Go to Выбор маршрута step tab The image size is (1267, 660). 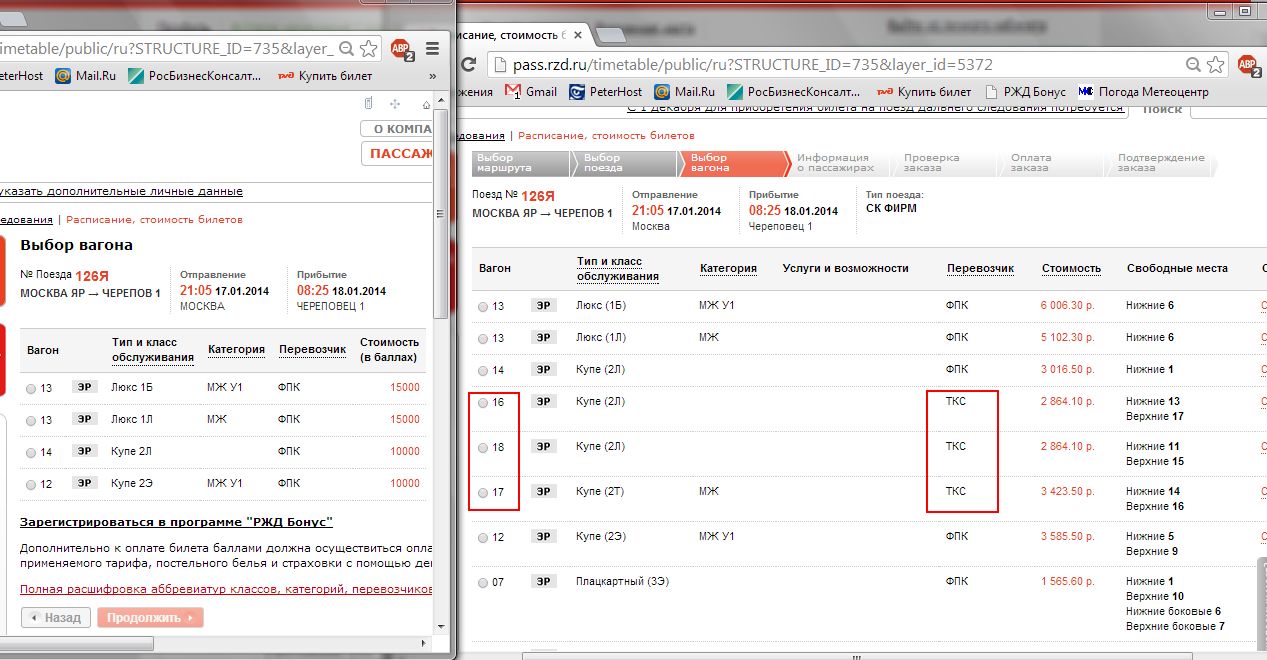pos(509,163)
